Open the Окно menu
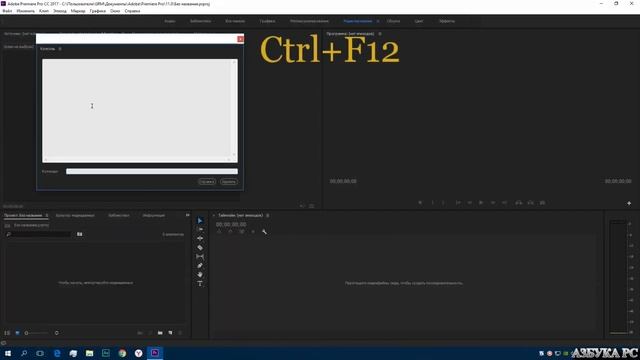Viewport: 640px width, 360px height. 115,11
